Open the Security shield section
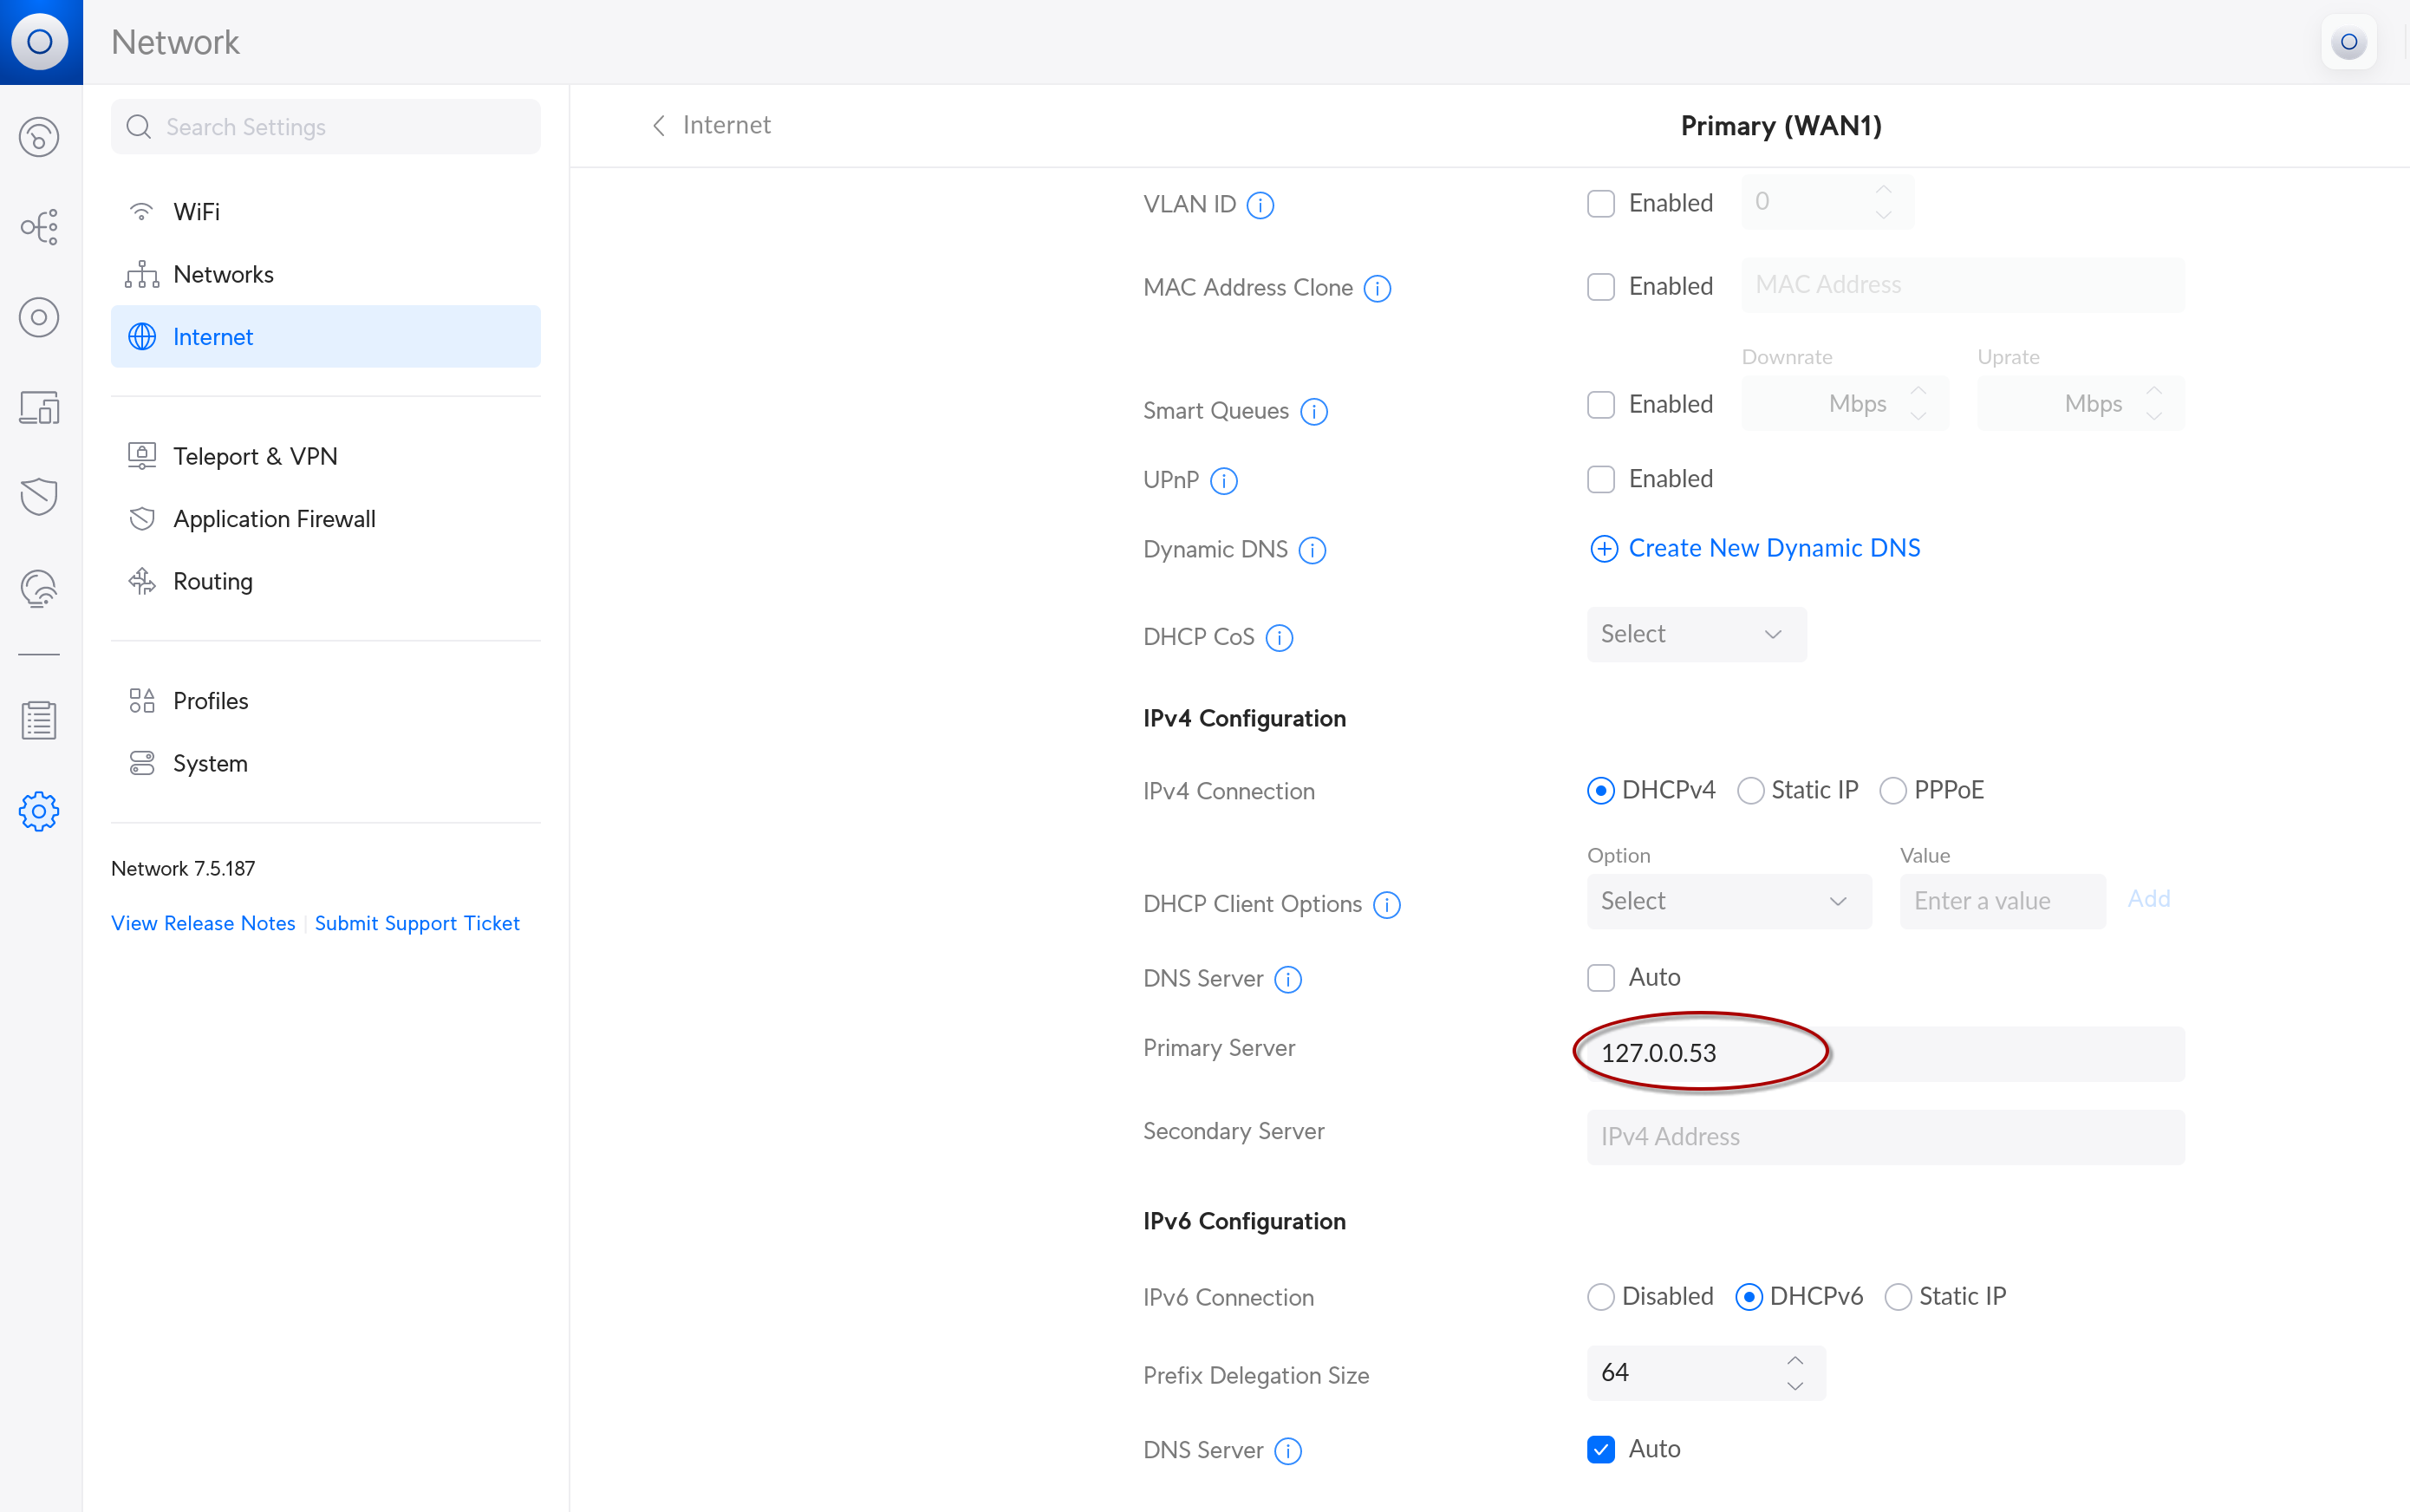The height and width of the screenshot is (1512, 2410). pyautogui.click(x=39, y=497)
